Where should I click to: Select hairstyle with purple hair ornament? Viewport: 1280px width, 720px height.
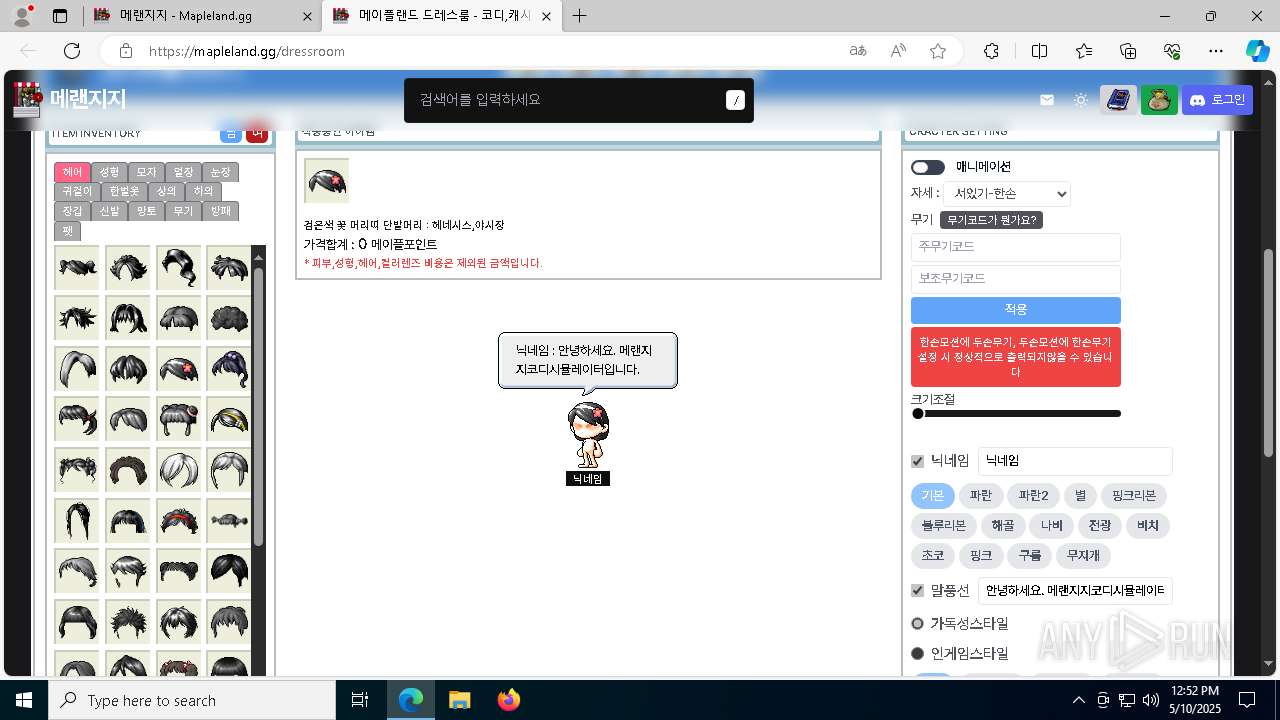(x=229, y=369)
